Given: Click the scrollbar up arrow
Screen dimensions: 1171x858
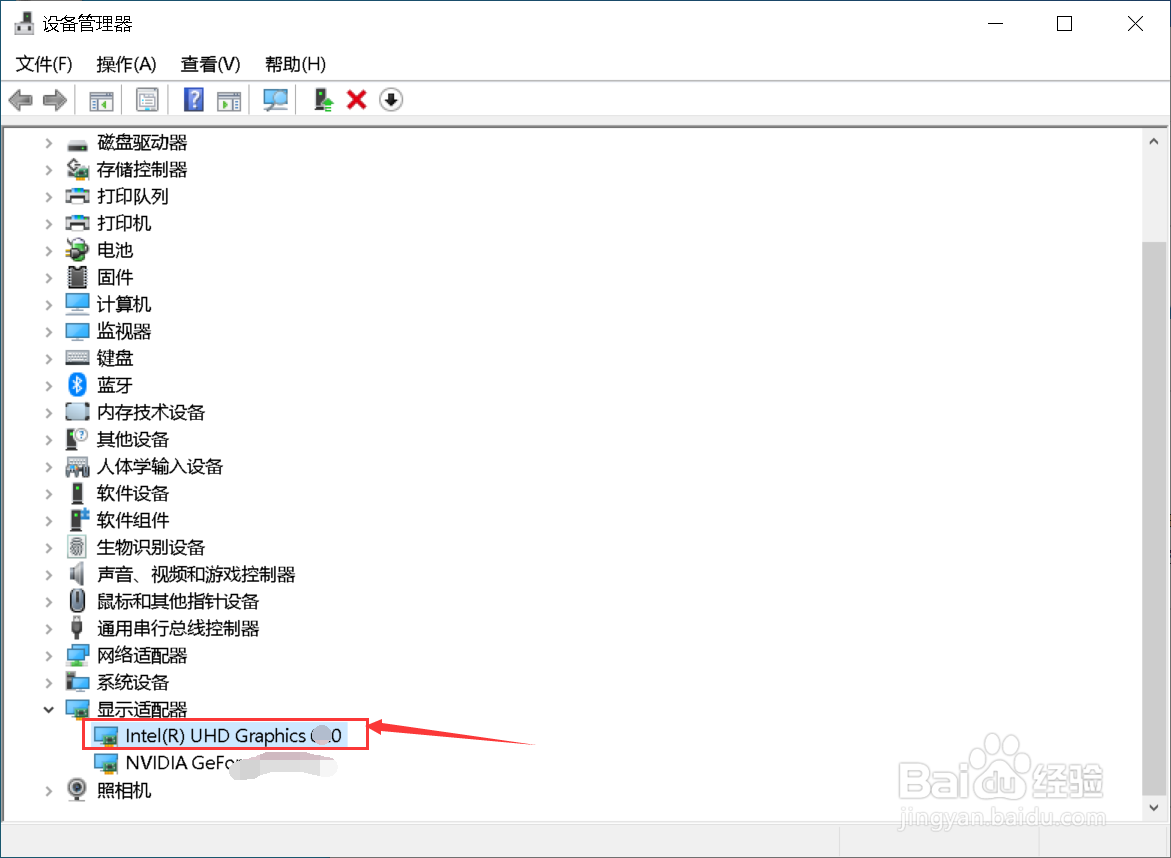Looking at the screenshot, I should tap(1154, 141).
